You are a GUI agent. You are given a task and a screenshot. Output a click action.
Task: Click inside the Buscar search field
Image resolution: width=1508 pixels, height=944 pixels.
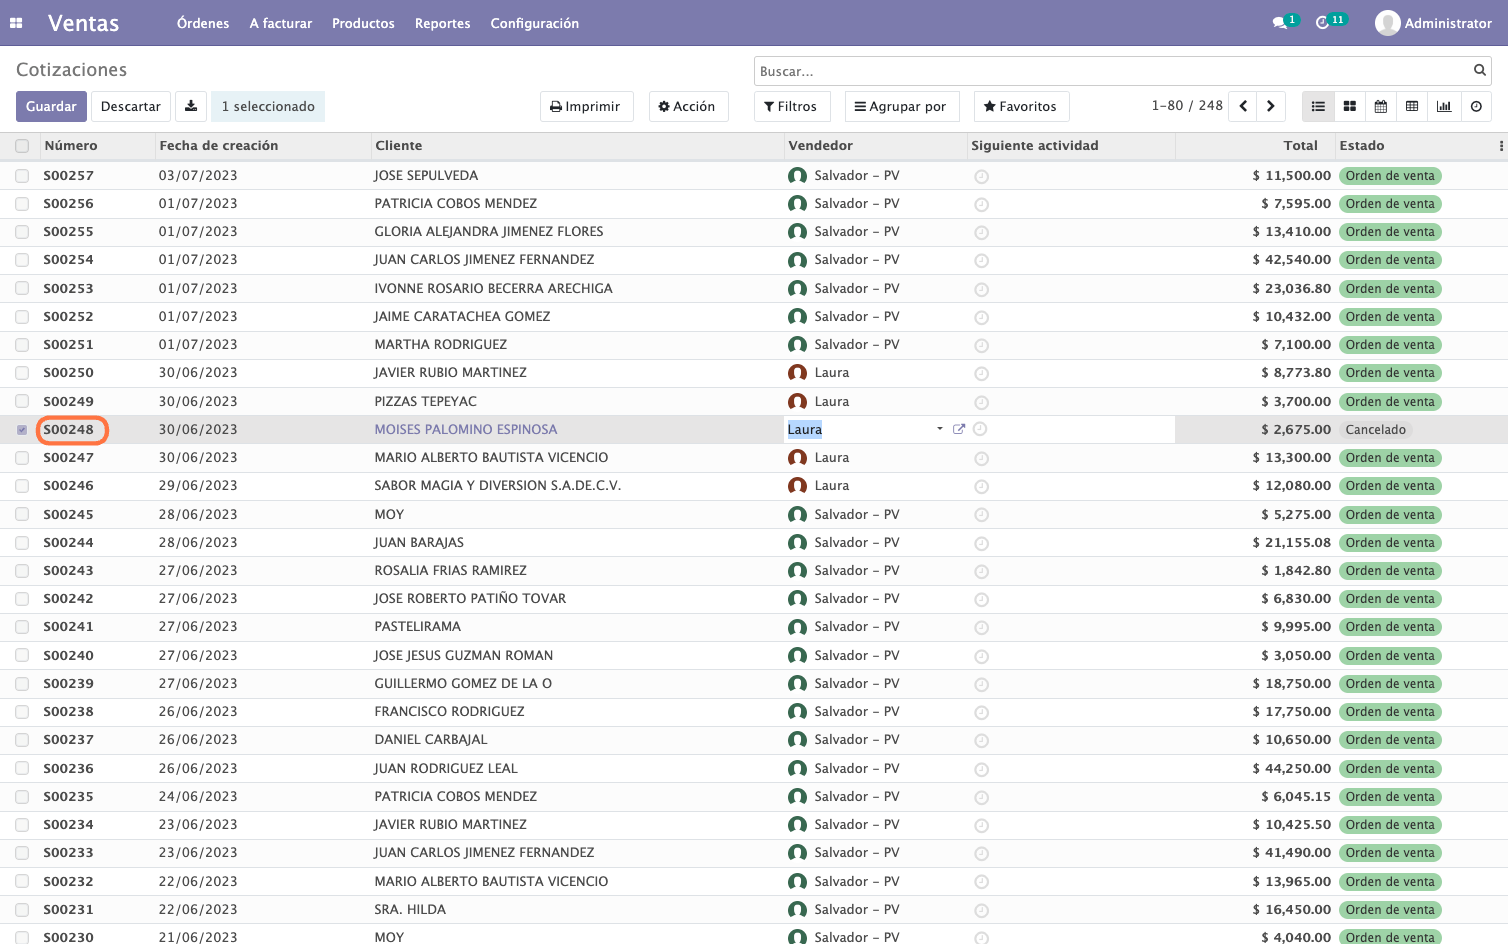tap(1112, 71)
